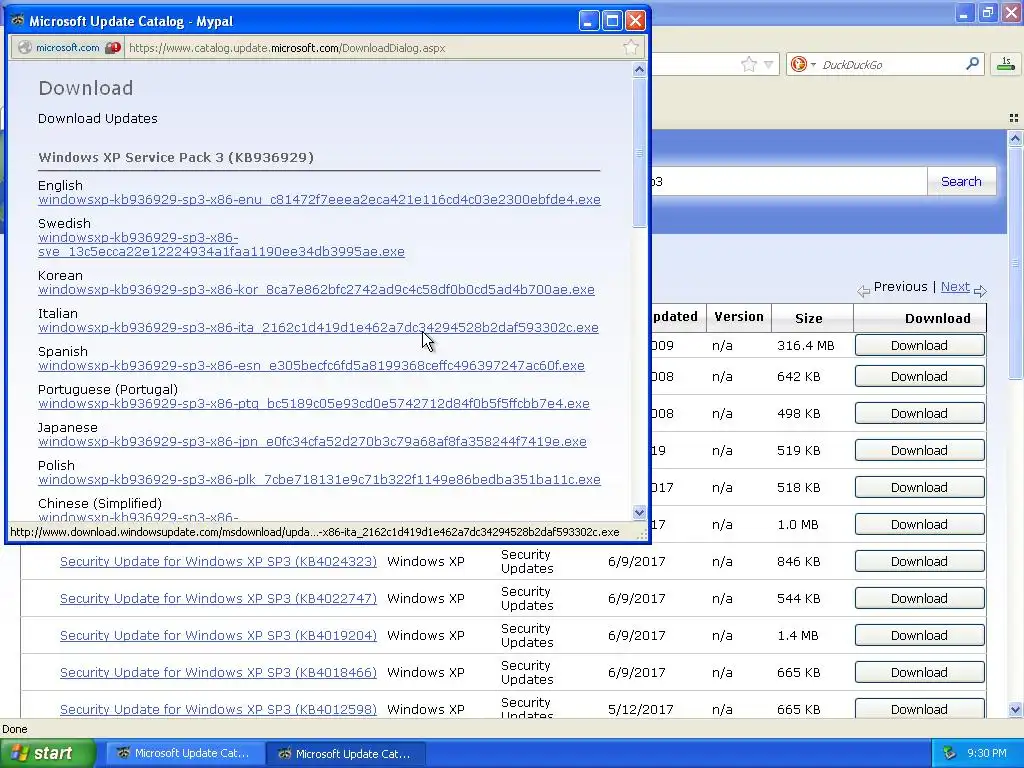Click the red security warning badge next to microsoft.com

coord(113,47)
